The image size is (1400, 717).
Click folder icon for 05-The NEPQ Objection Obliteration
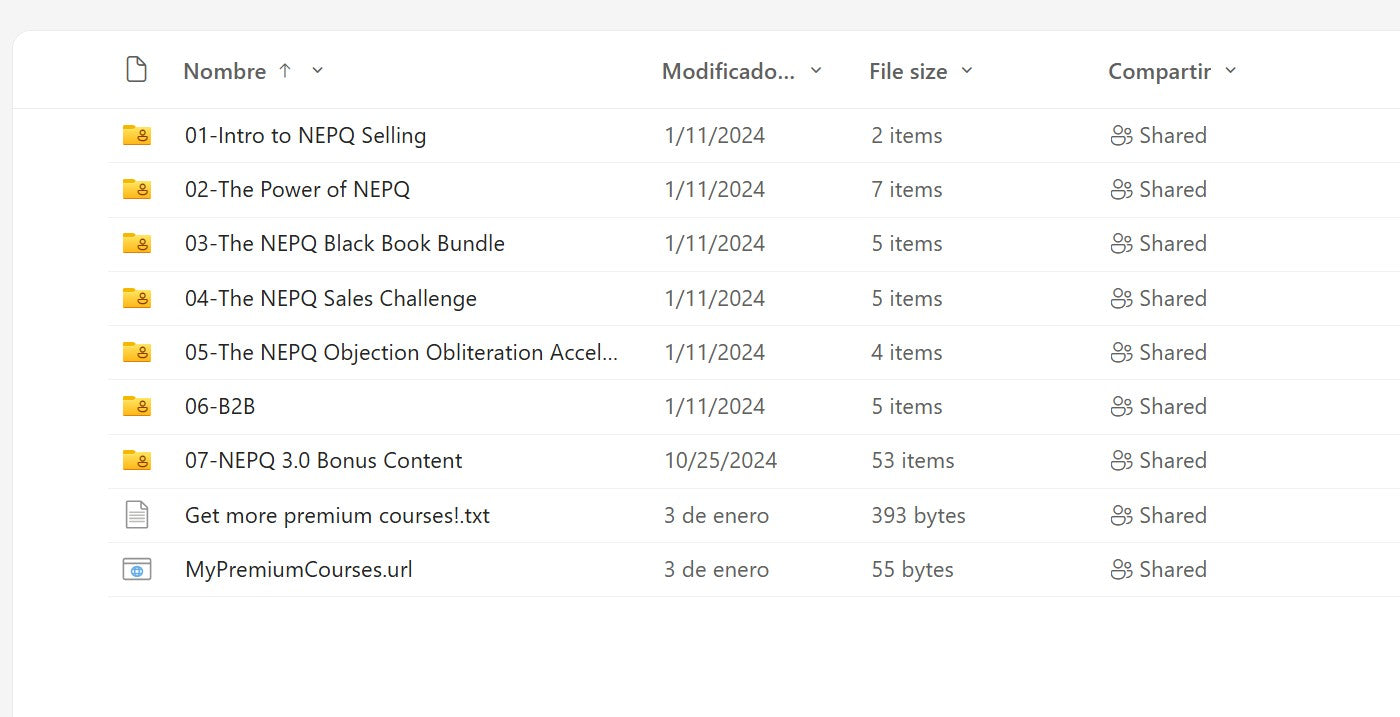coord(137,352)
